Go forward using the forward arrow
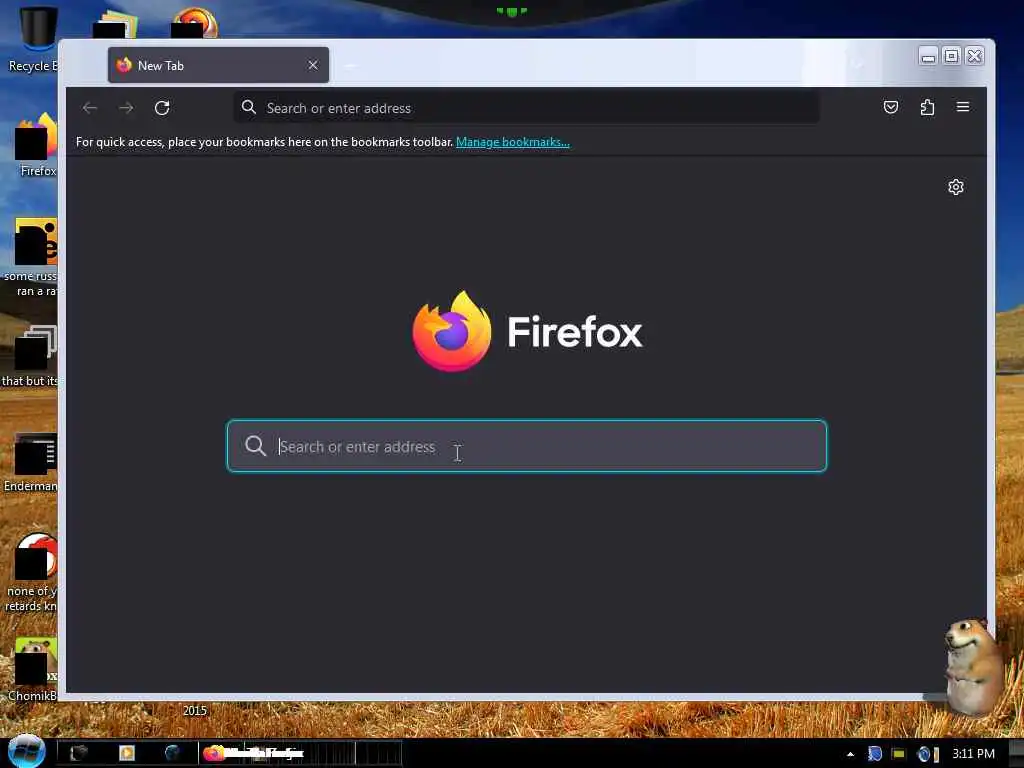This screenshot has width=1024, height=768. coord(126,108)
